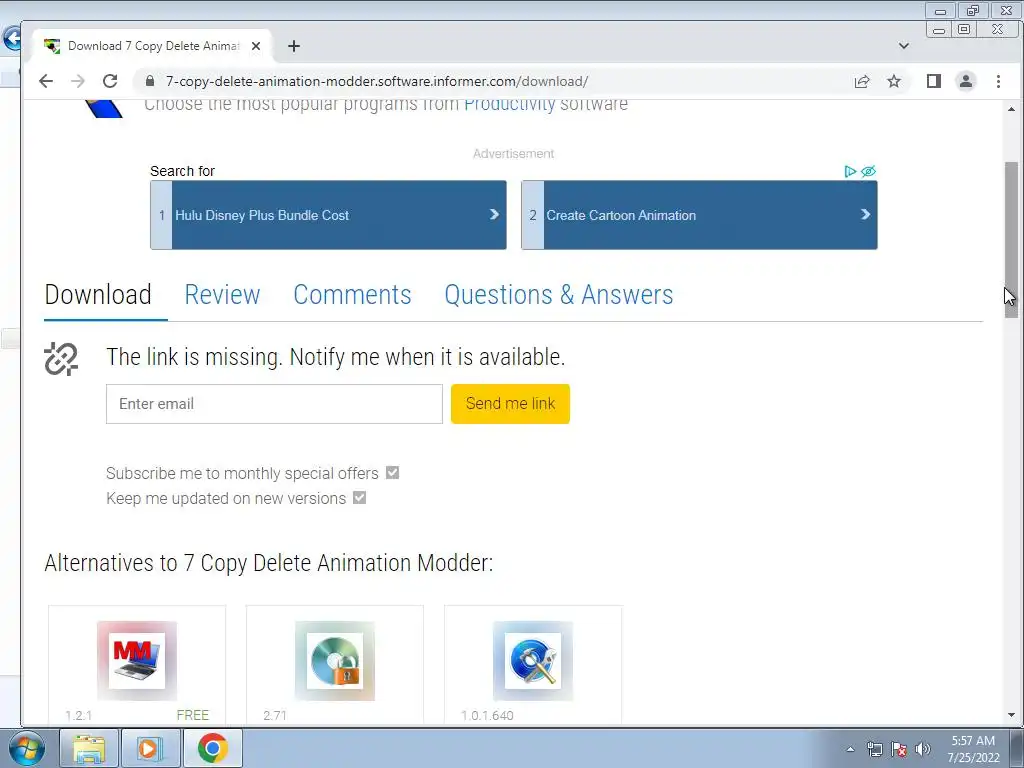This screenshot has width=1024, height=768.
Task: Expand the tab search dropdown
Action: pos(904,46)
